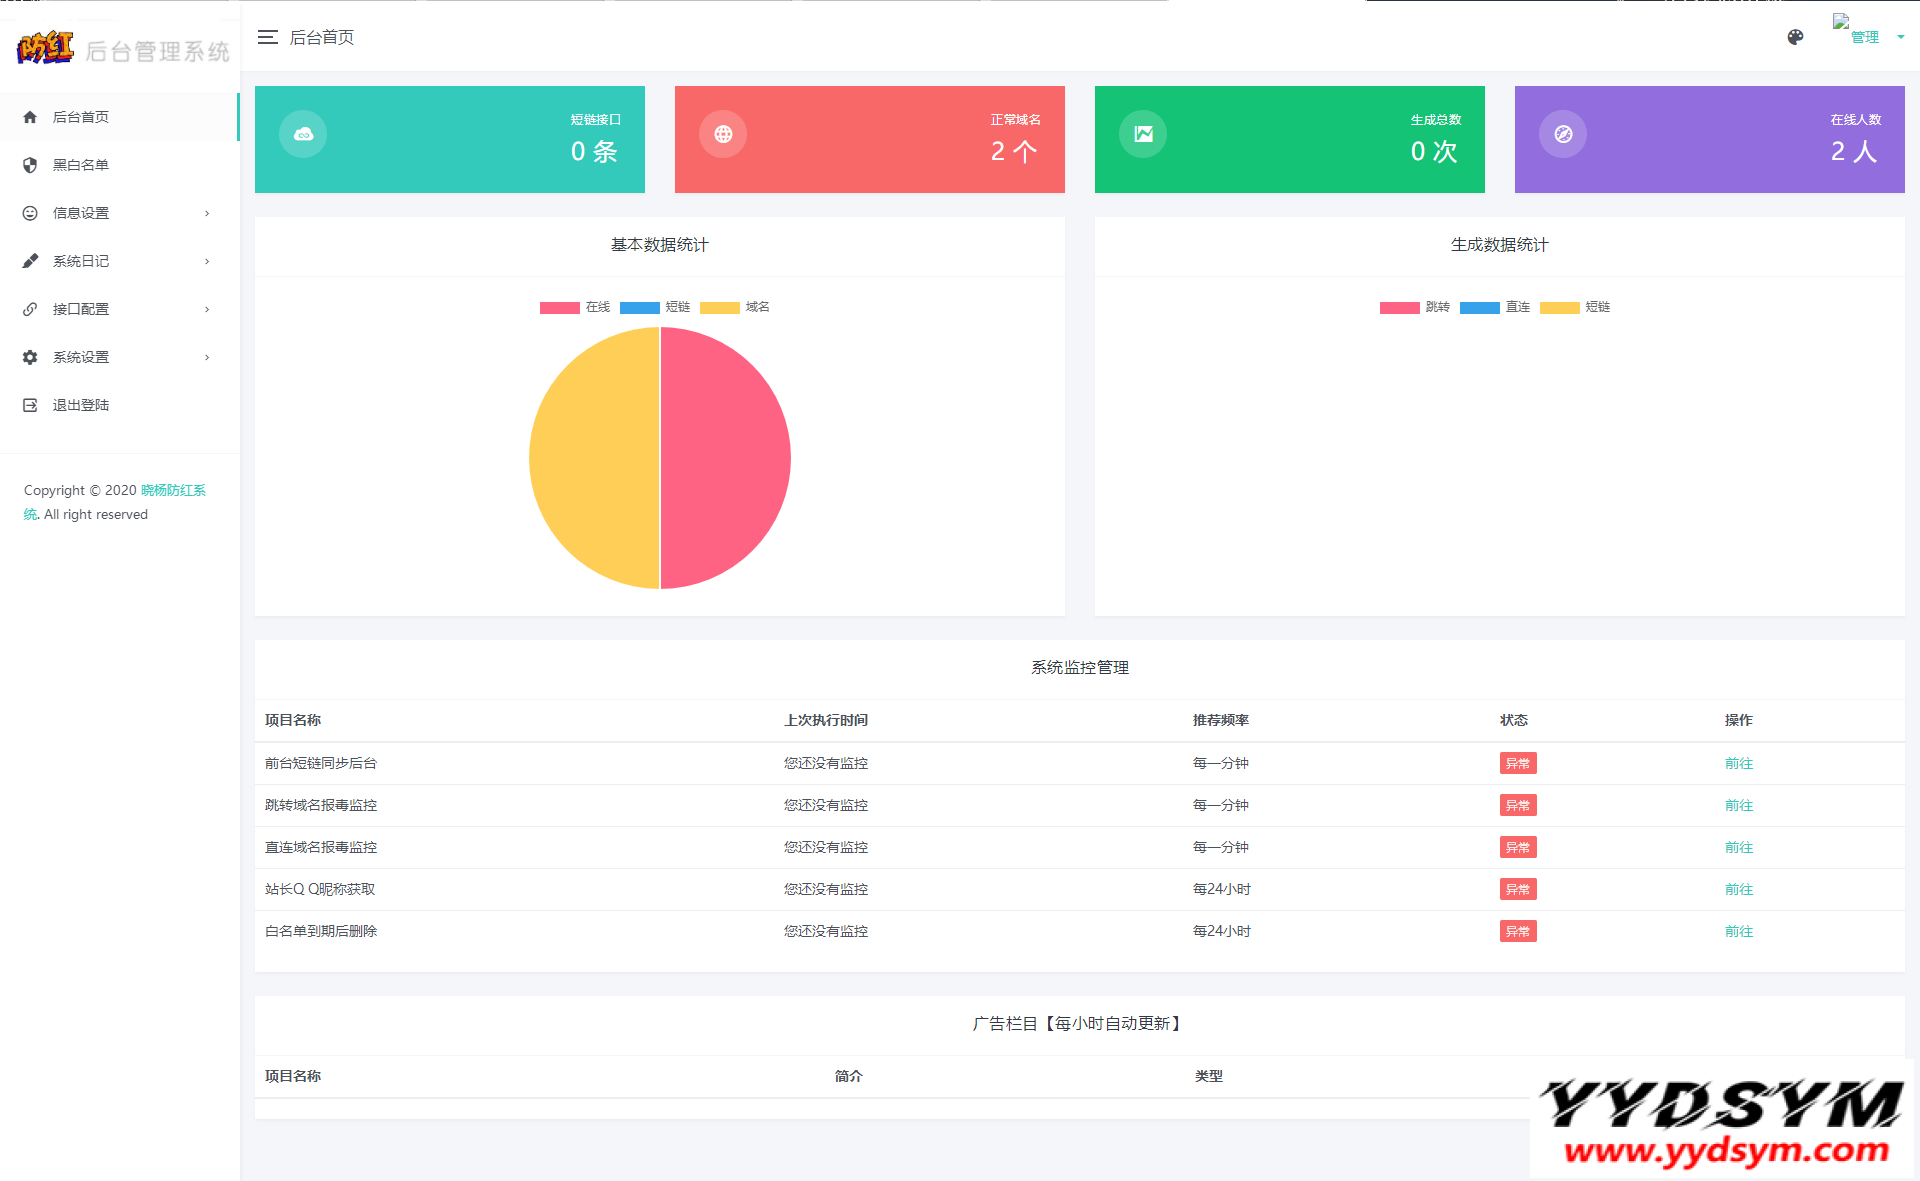
Task: Click the 异常 badge for 直连域名报毒监控
Action: pos(1517,847)
